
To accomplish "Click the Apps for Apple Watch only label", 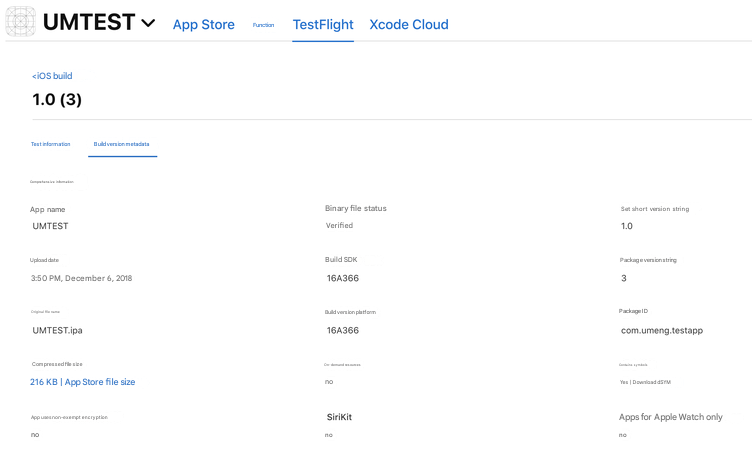I will tap(670, 417).
